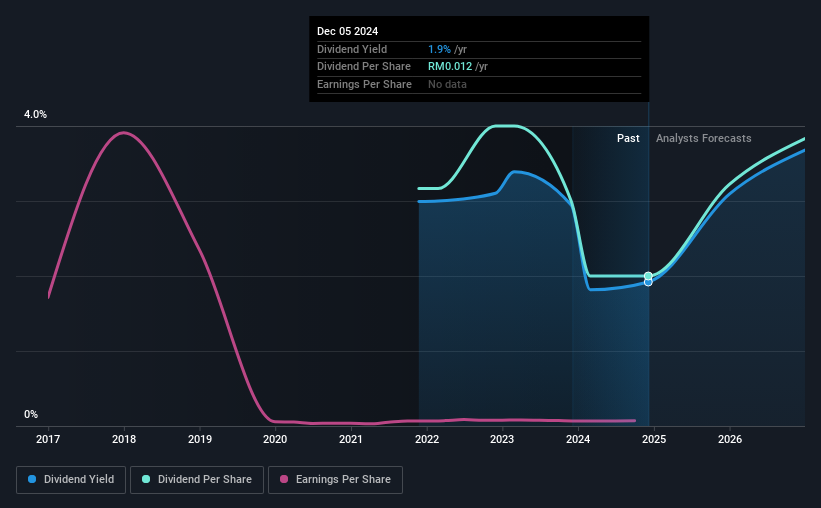This screenshot has width=821, height=508.
Task: Click the 2026 x-axis label
Action: pos(730,439)
